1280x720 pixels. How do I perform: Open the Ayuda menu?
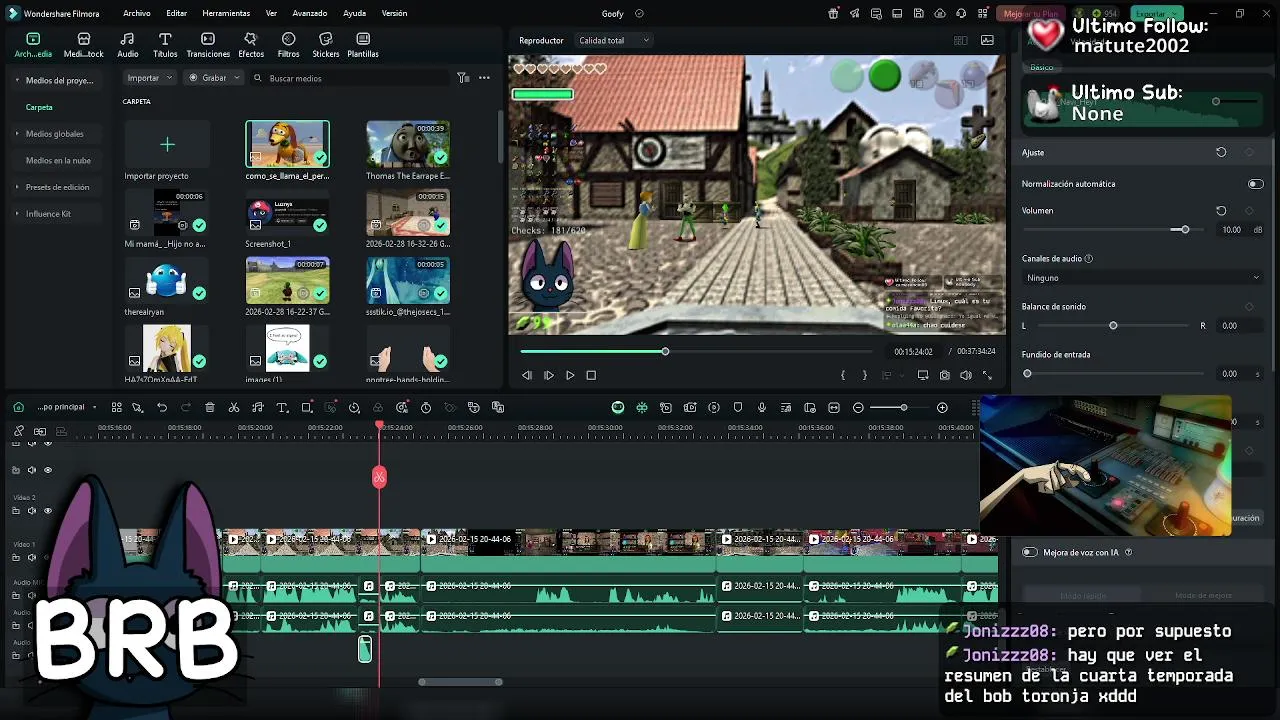[354, 14]
